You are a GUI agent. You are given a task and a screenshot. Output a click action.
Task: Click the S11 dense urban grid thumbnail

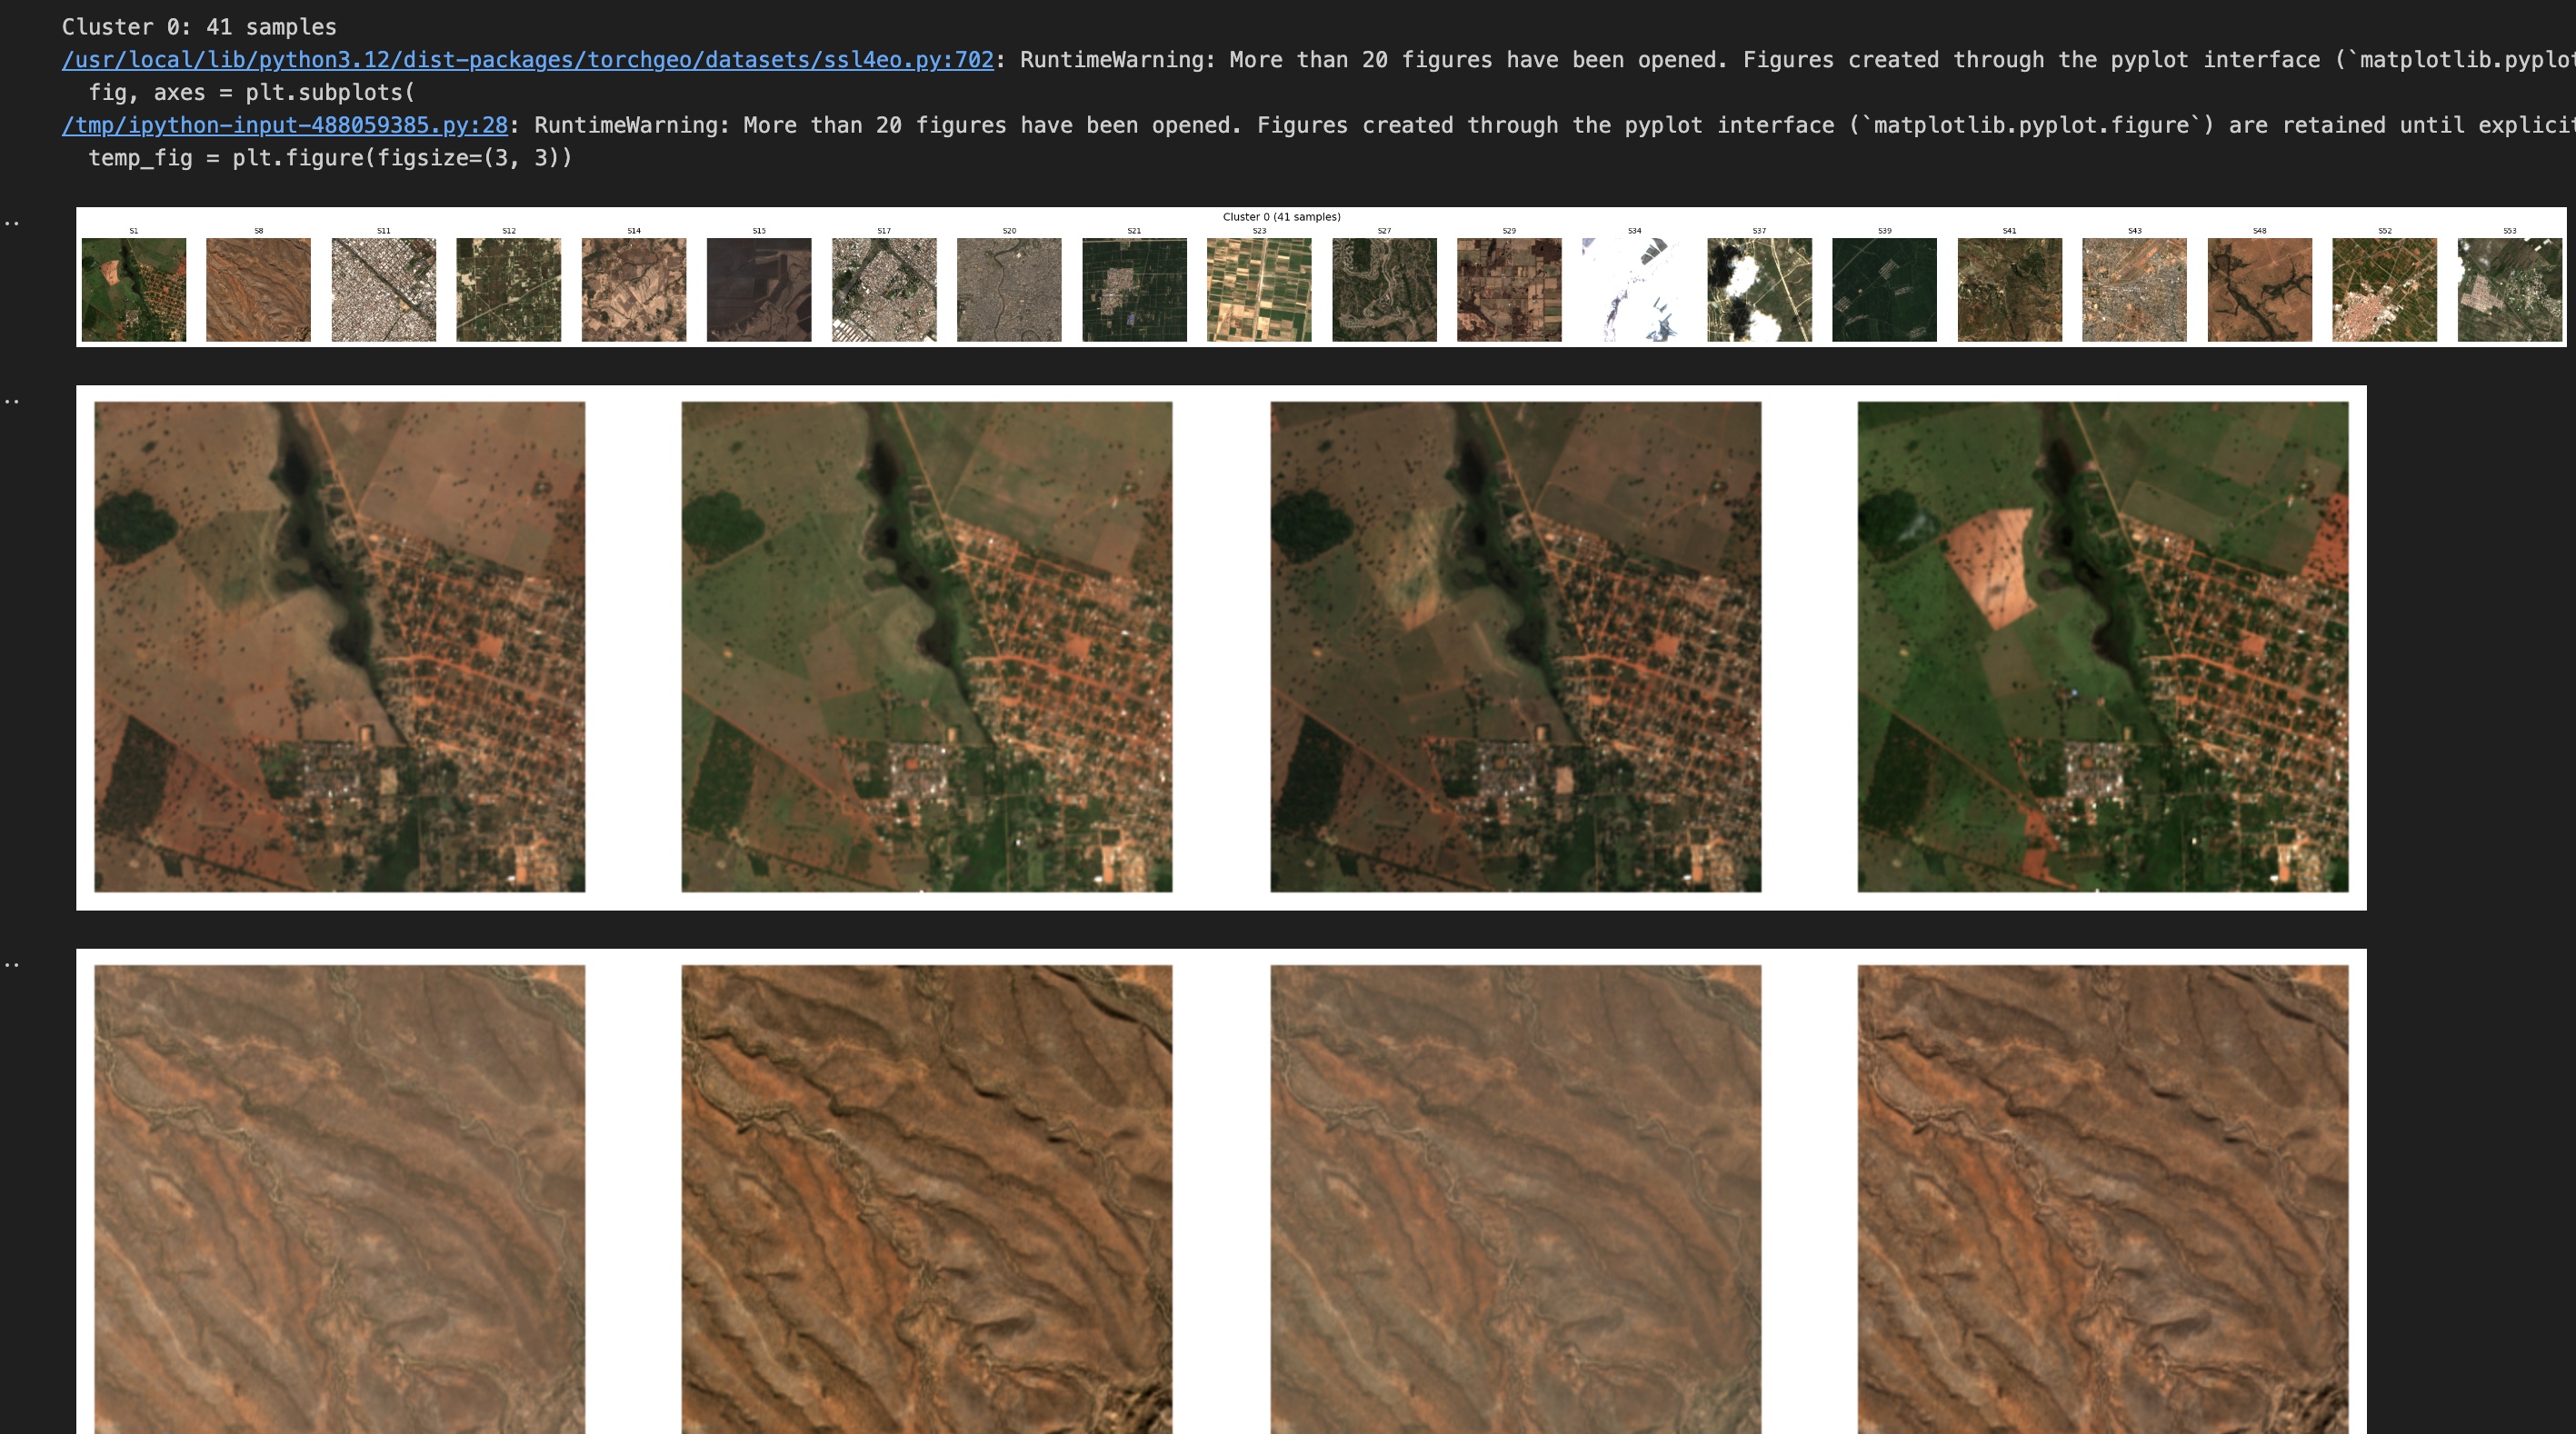[x=384, y=290]
